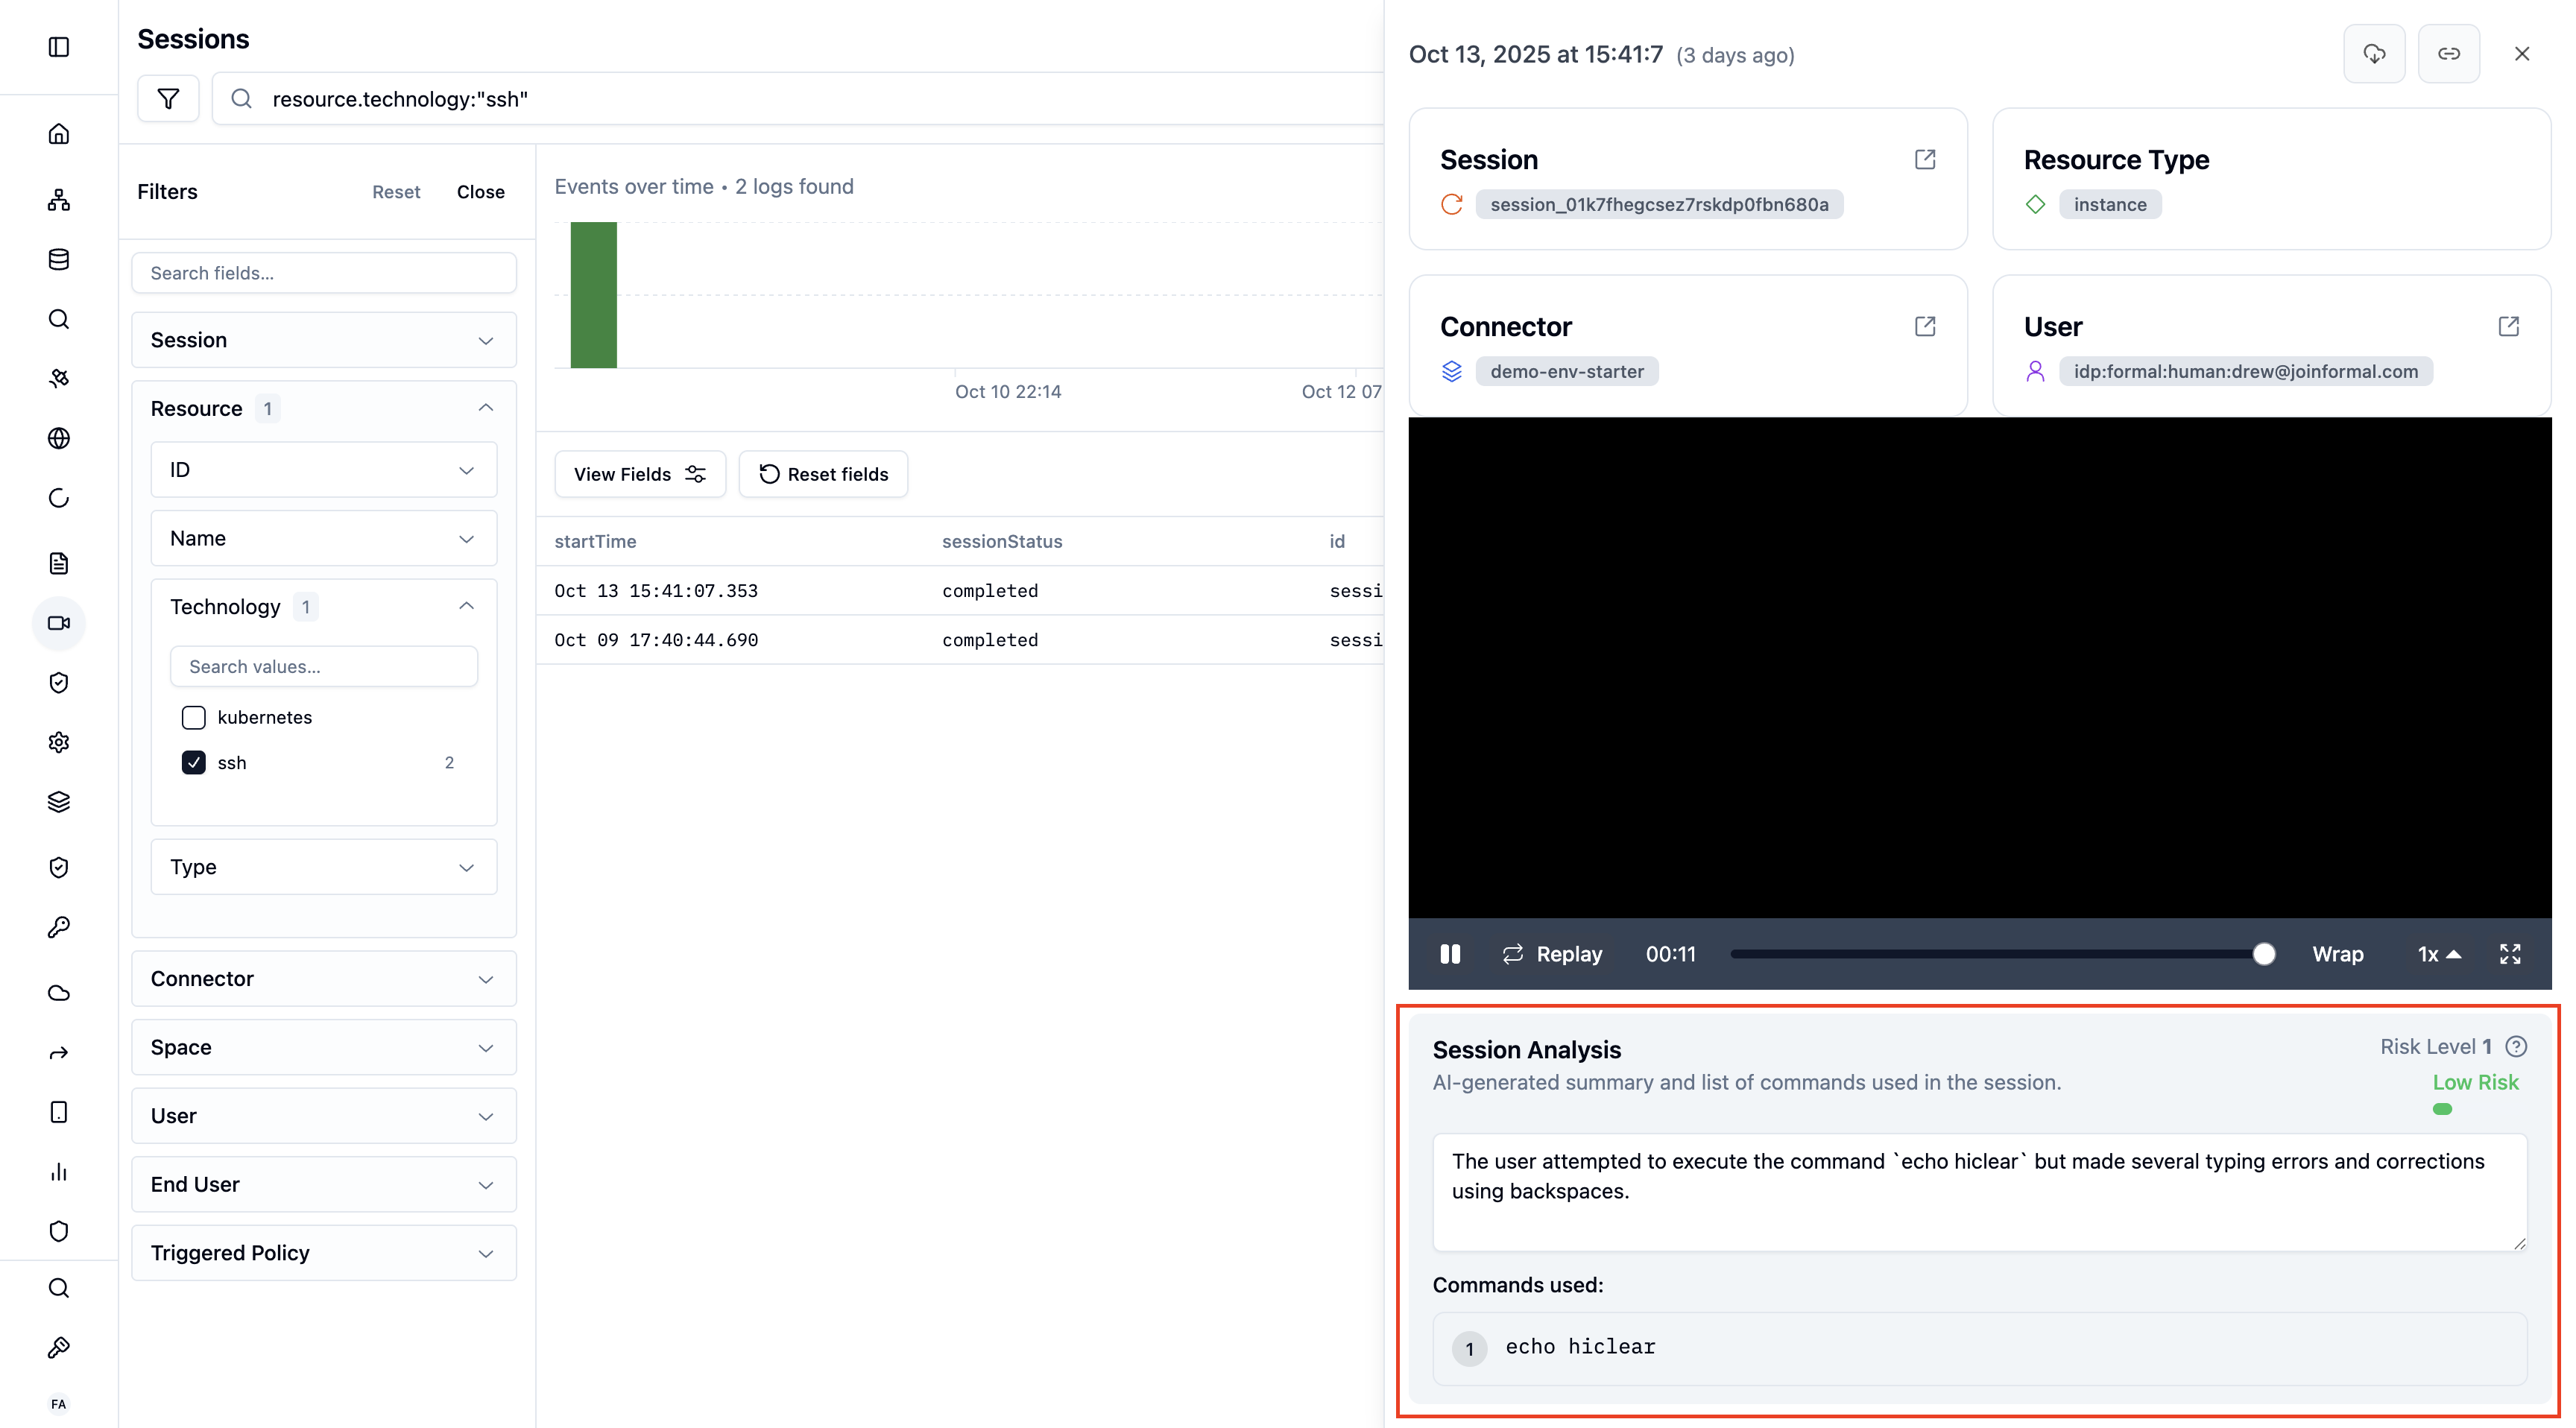Click the download session icon
This screenshot has height=1428, width=2576.
click(x=2374, y=54)
